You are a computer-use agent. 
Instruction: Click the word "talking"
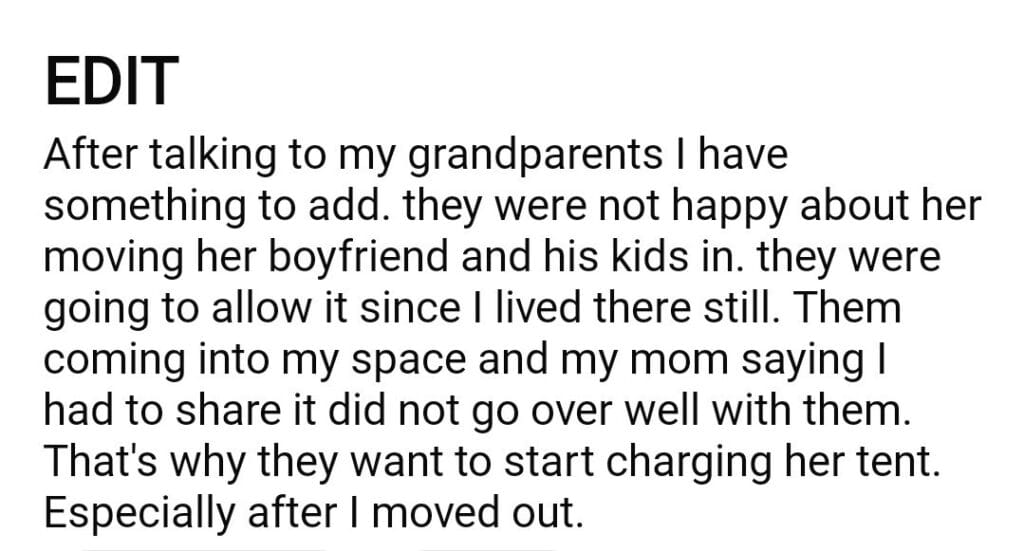pyautogui.click(x=219, y=157)
